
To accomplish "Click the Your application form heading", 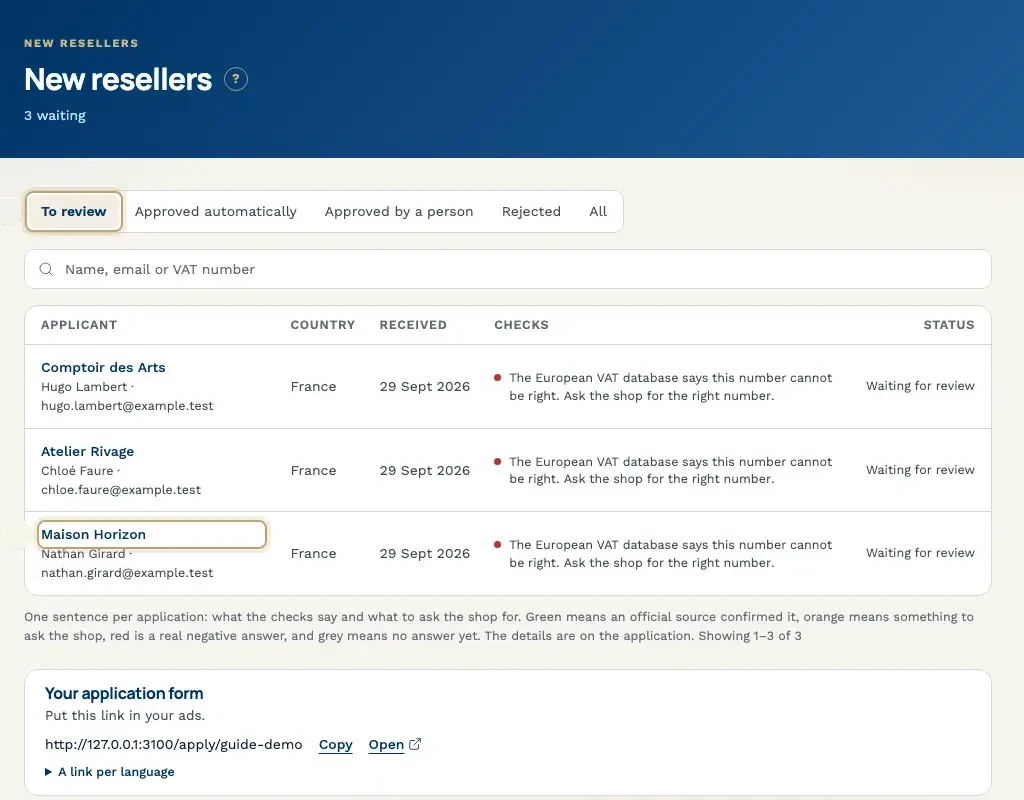I will point(124,693).
